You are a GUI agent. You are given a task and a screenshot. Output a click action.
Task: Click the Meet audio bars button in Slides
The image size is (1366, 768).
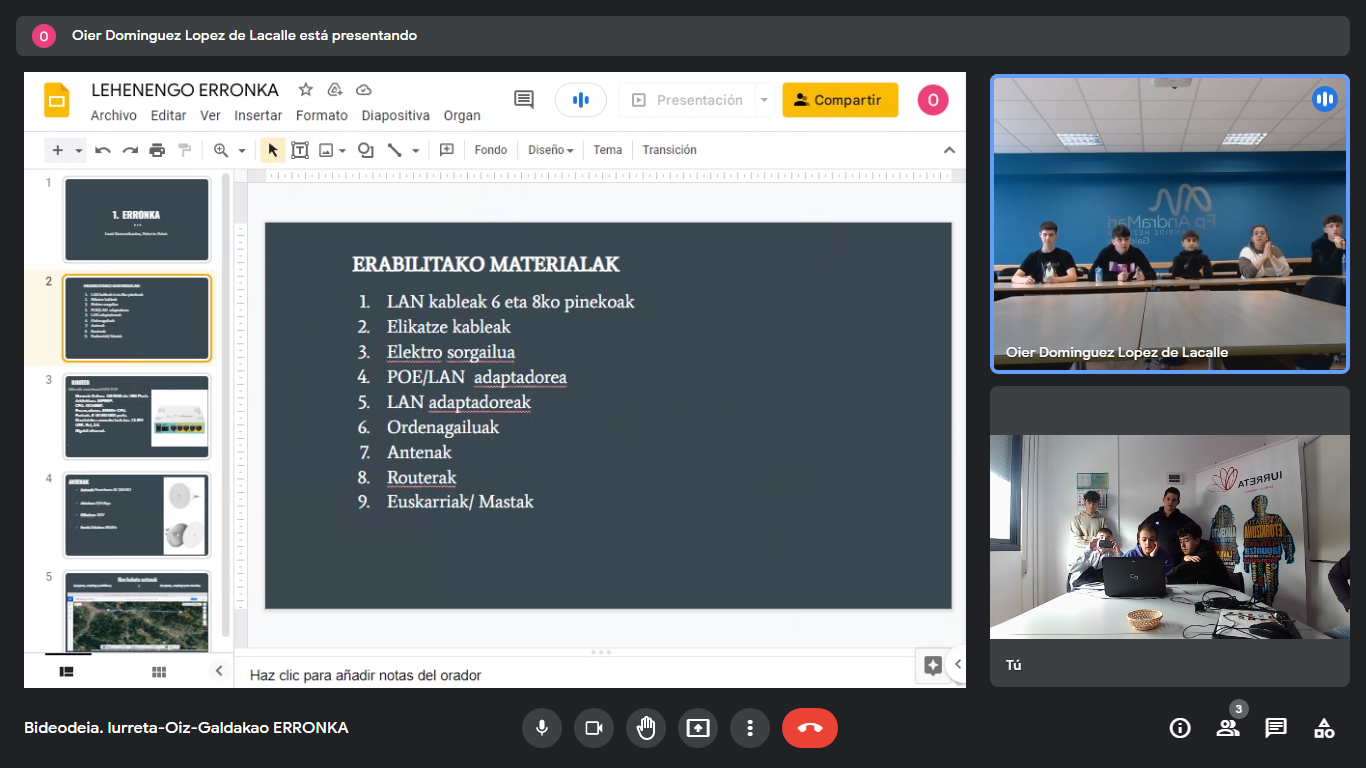(581, 100)
